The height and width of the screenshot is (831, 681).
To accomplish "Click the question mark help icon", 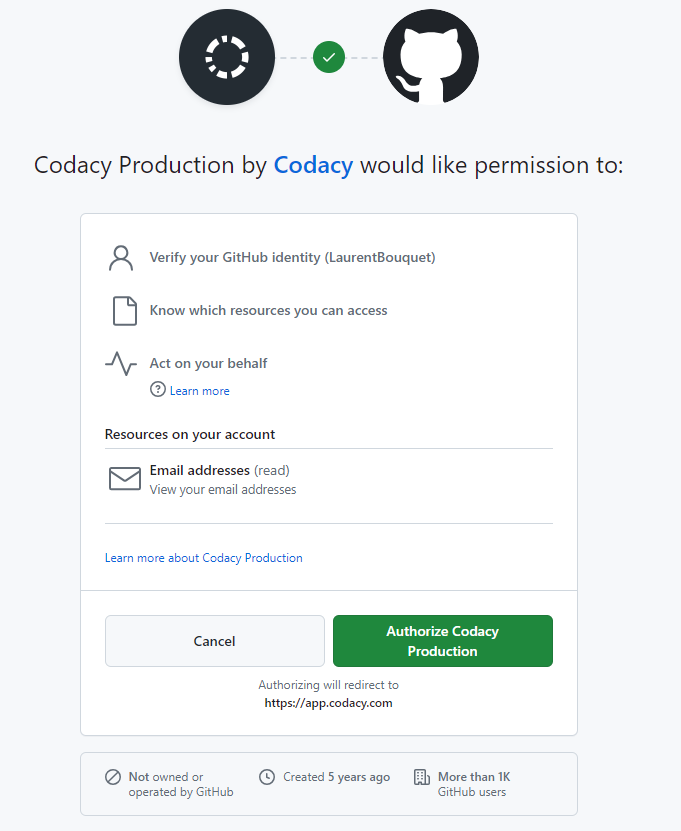I will click(x=157, y=390).
